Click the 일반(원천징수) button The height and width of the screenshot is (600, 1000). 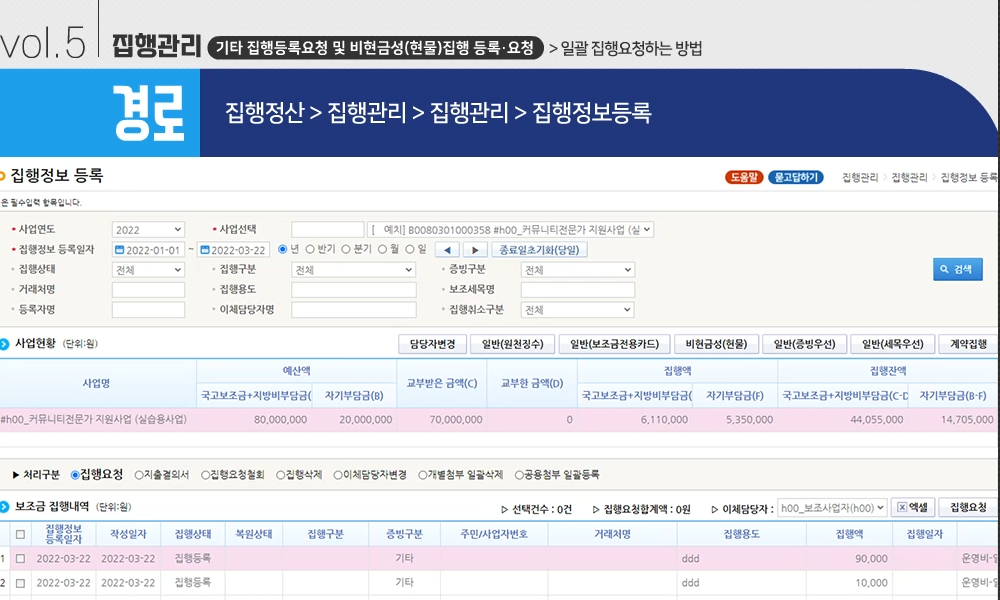(x=512, y=344)
